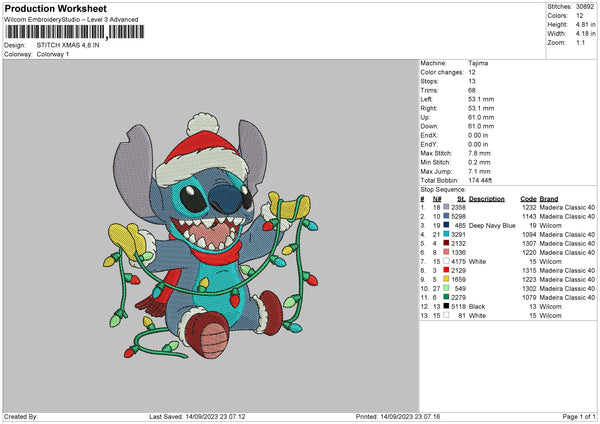Click the "53.1 mm" value in the Right row

pos(481,108)
